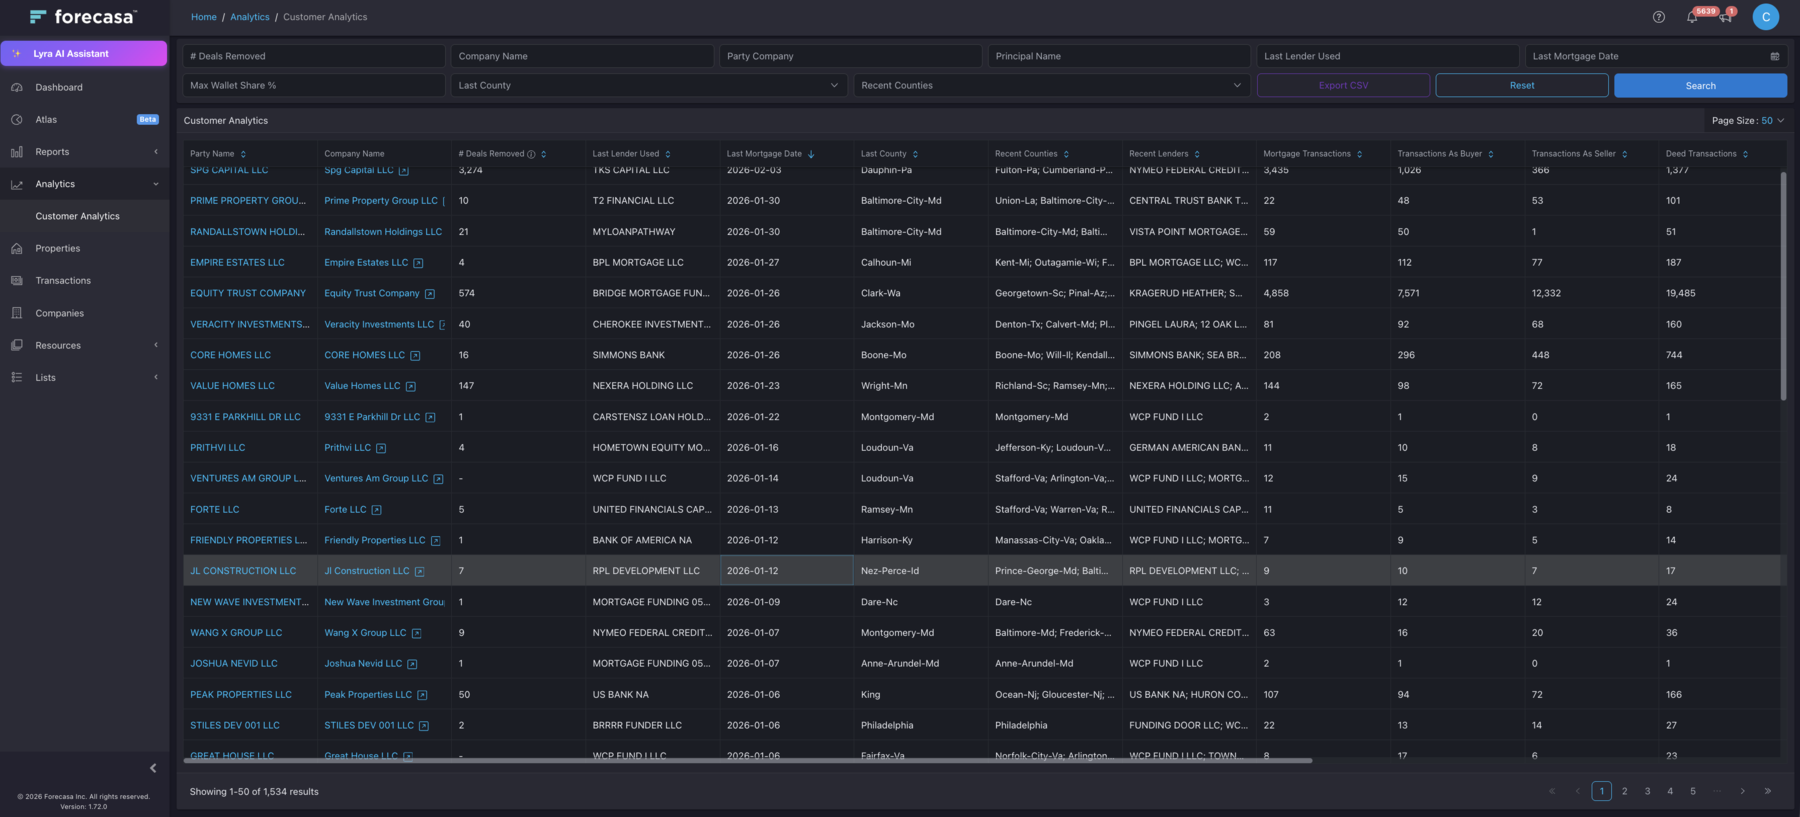
Task: Click the info icon beside # Deals Removed
Action: 531,154
